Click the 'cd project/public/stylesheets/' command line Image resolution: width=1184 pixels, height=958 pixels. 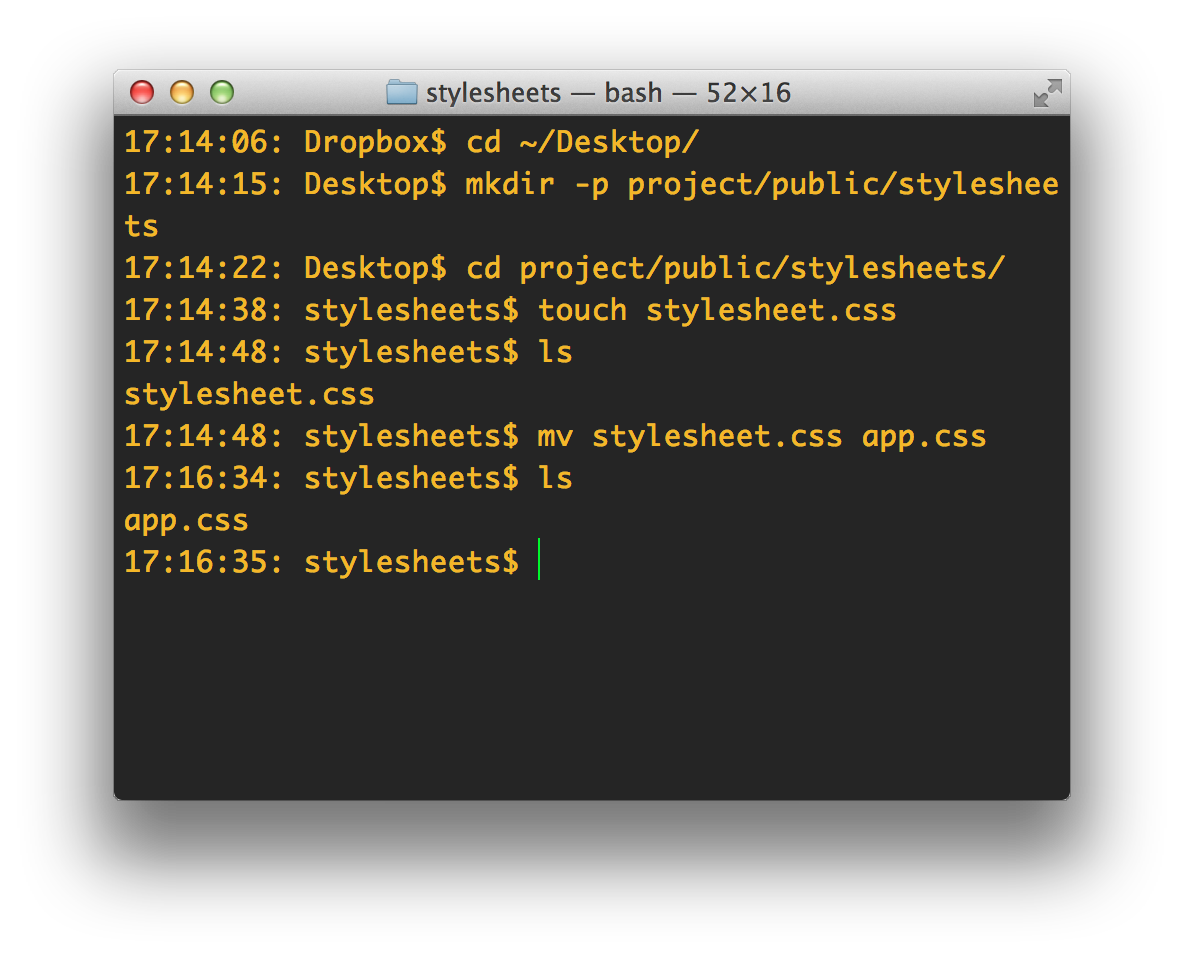click(565, 268)
